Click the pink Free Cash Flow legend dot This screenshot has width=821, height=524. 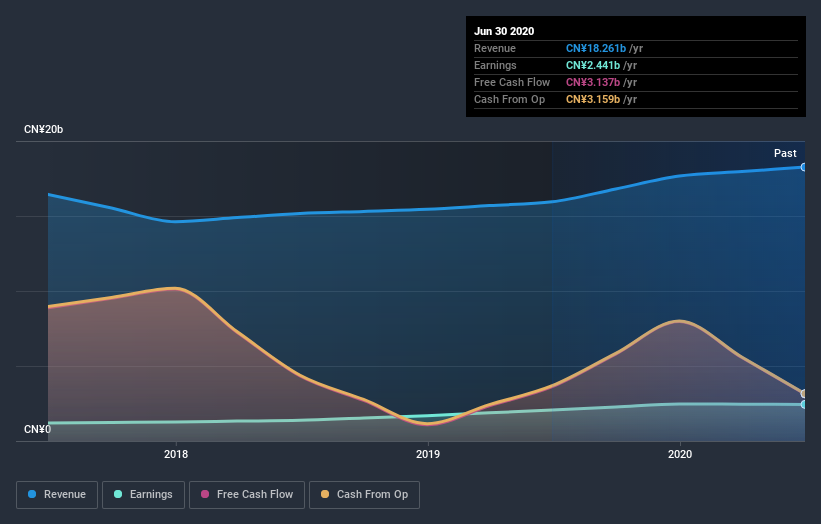tap(205, 494)
